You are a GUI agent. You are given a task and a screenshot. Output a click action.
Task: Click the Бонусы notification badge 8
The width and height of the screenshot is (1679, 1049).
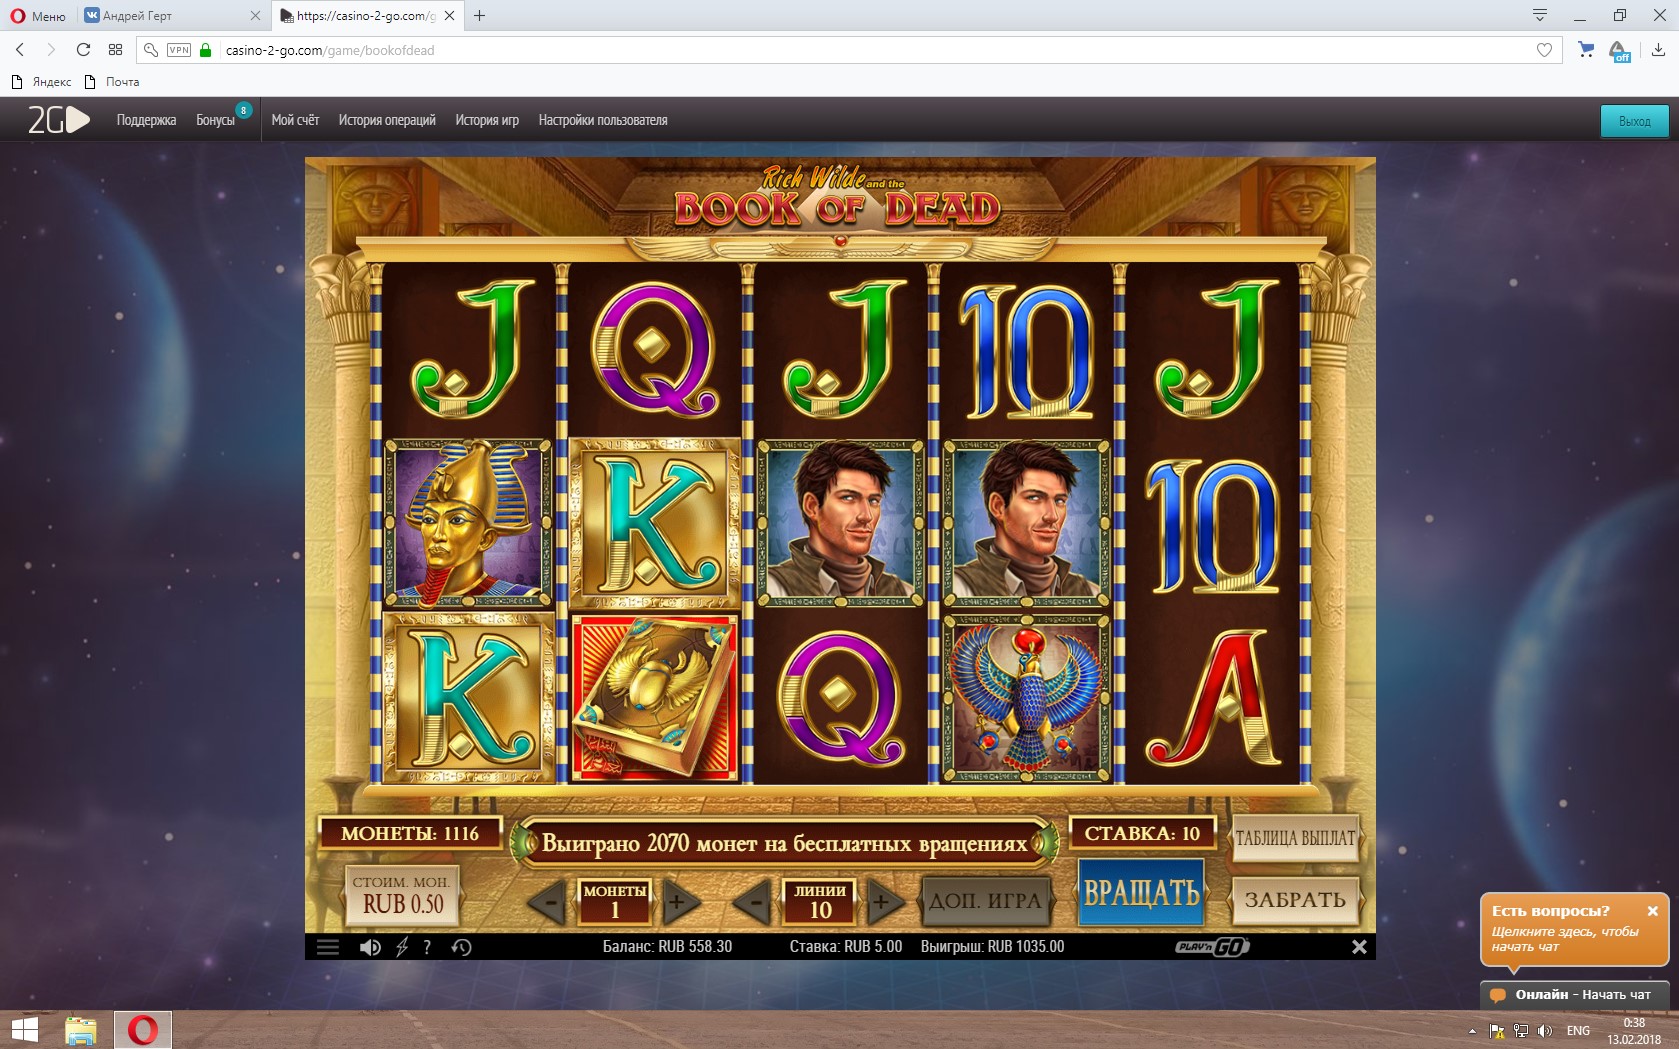click(243, 110)
